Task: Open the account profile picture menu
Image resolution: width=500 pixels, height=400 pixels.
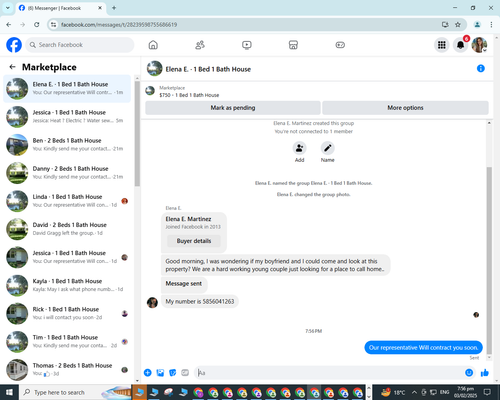Action: (479, 45)
